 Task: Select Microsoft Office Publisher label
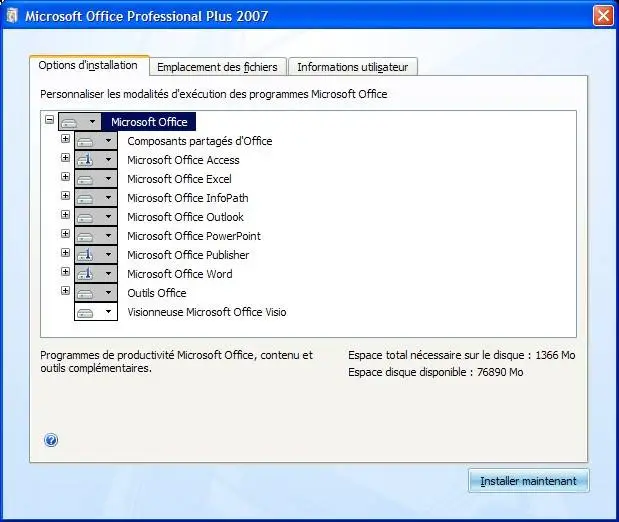point(188,255)
